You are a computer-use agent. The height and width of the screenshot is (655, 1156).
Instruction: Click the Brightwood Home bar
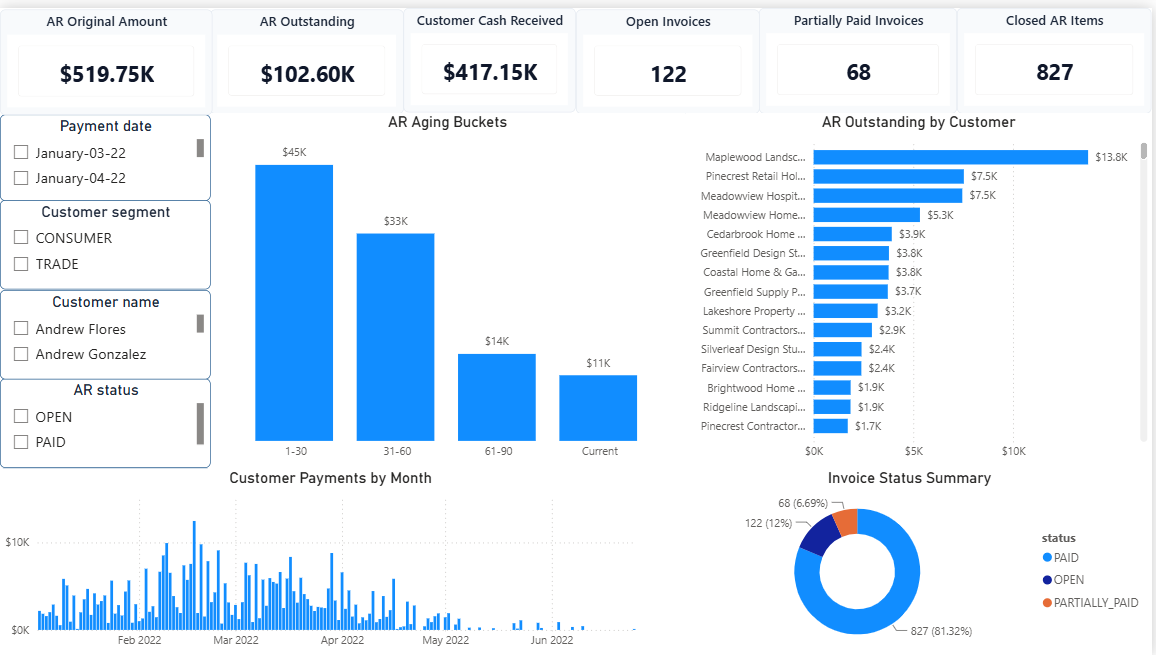pyautogui.click(x=832, y=387)
